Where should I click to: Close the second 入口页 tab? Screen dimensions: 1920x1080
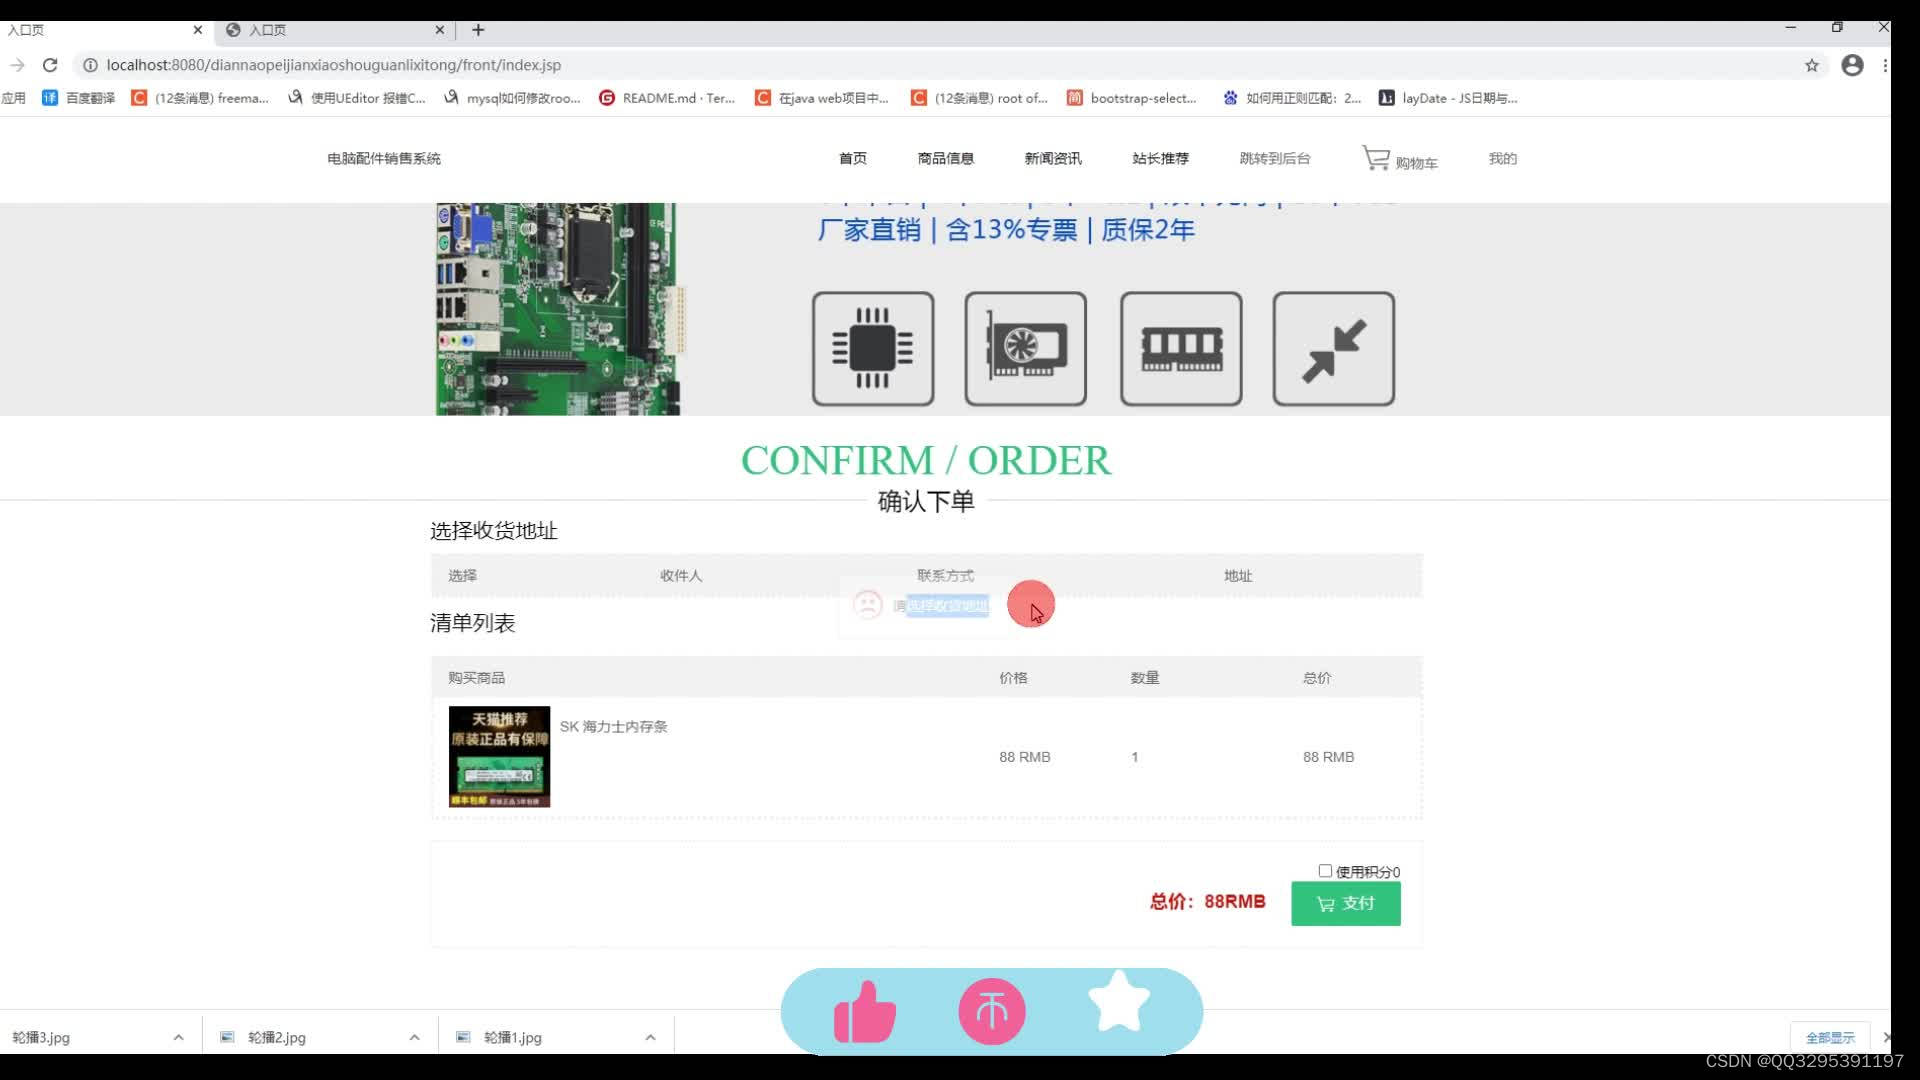(x=440, y=30)
